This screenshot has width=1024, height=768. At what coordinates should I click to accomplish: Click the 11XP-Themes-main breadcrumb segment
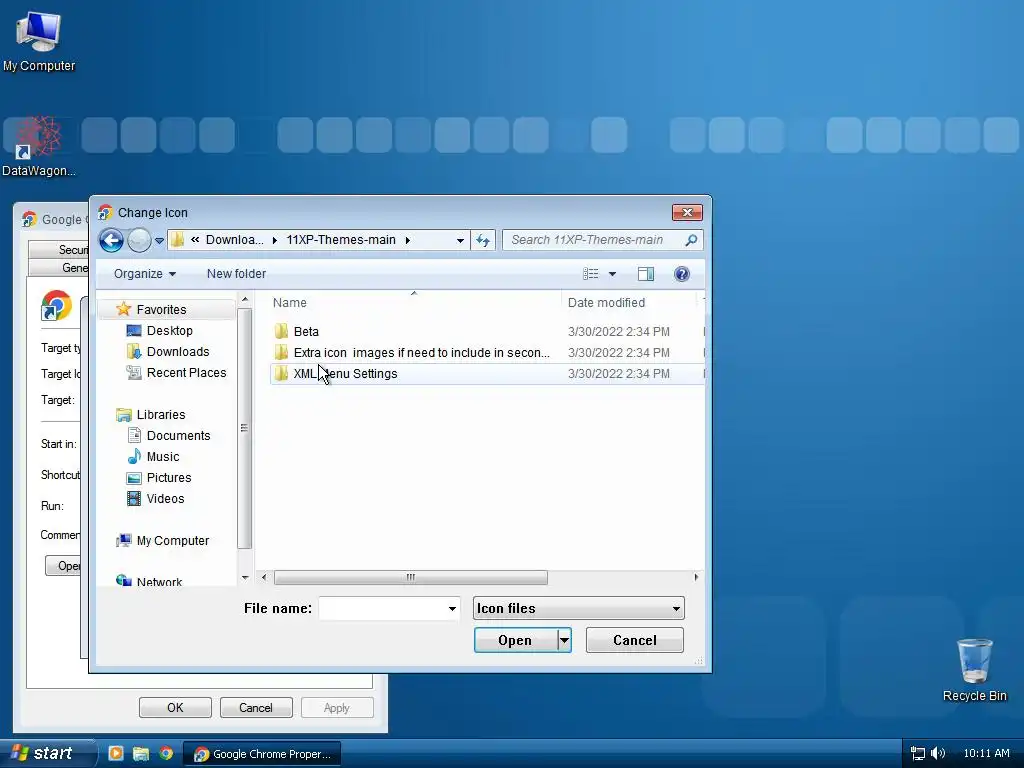[x=341, y=240]
